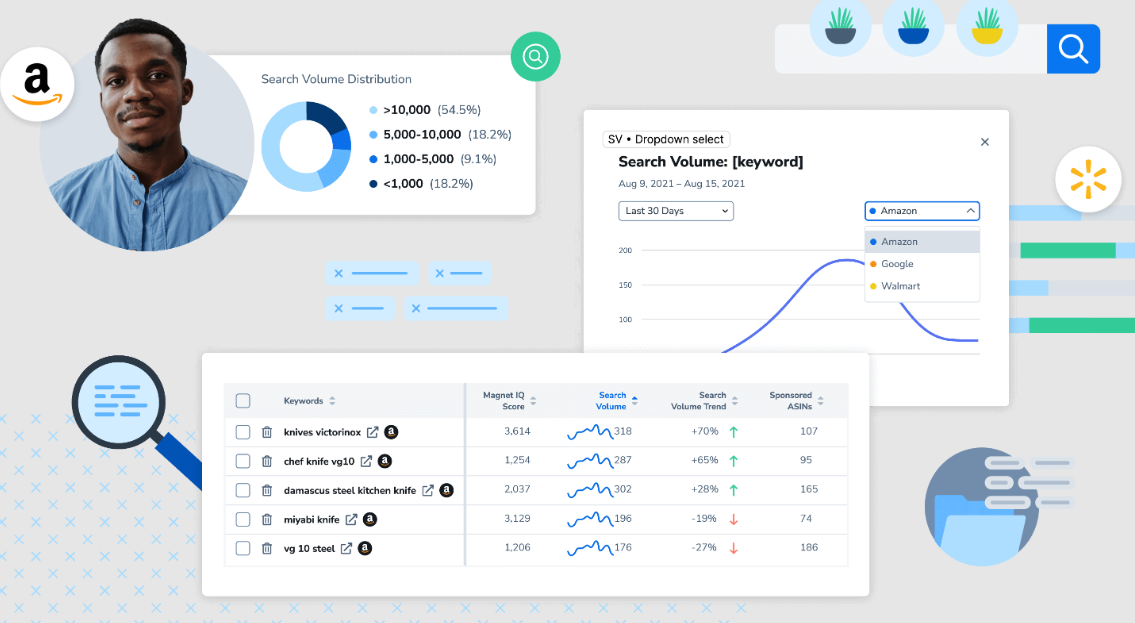Screen dimensions: 1135x623
Task: Sort by the Keywords column arrows
Action: [x=332, y=401]
